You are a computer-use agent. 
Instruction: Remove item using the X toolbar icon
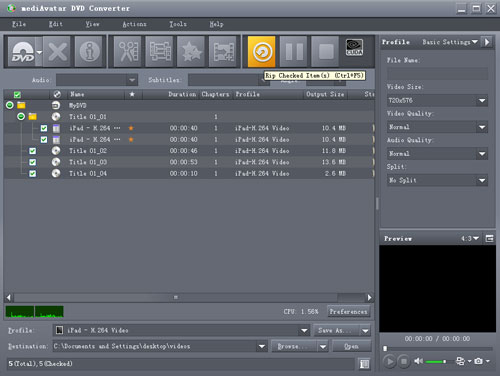(57, 52)
